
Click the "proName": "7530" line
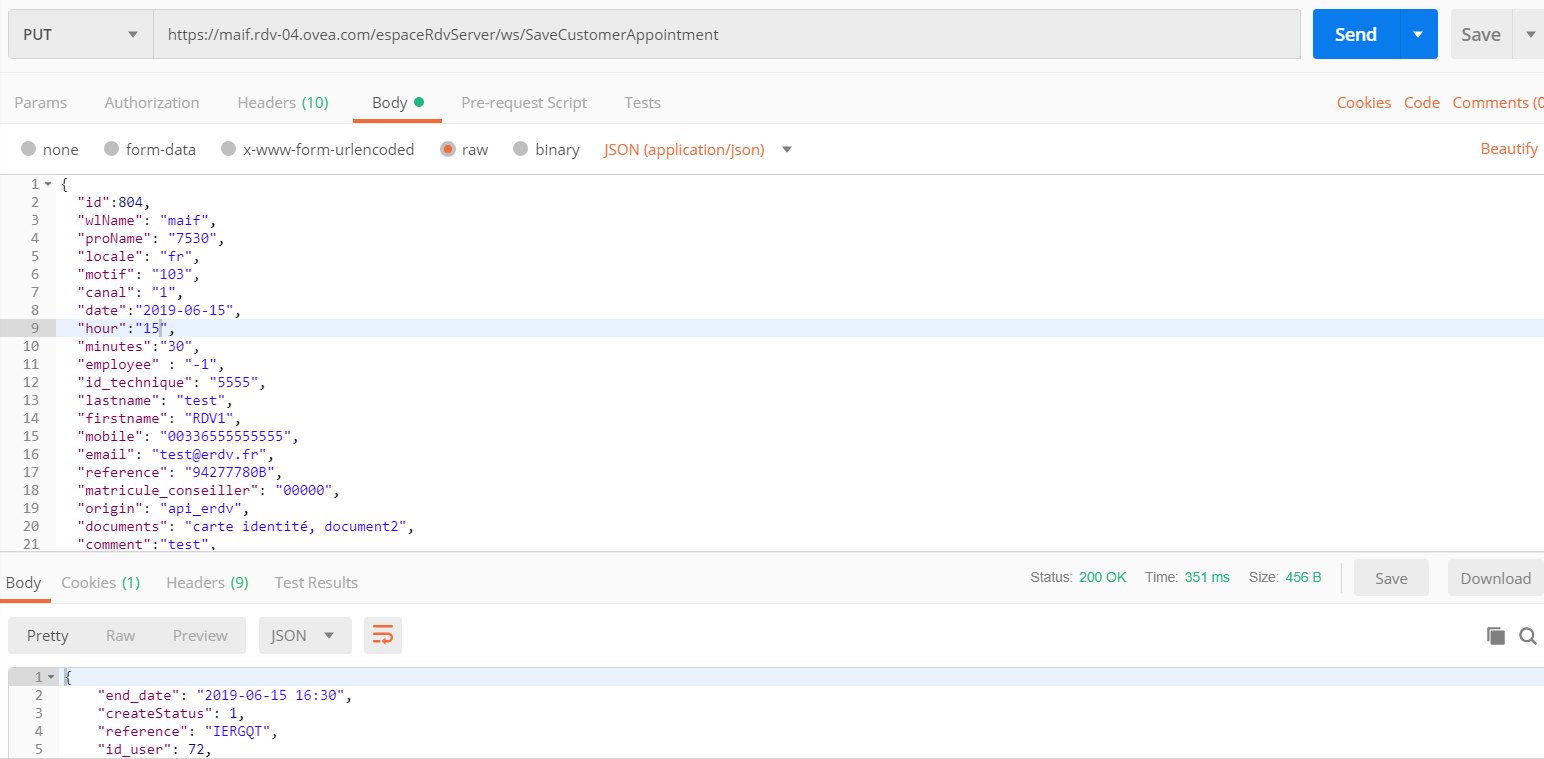point(151,238)
